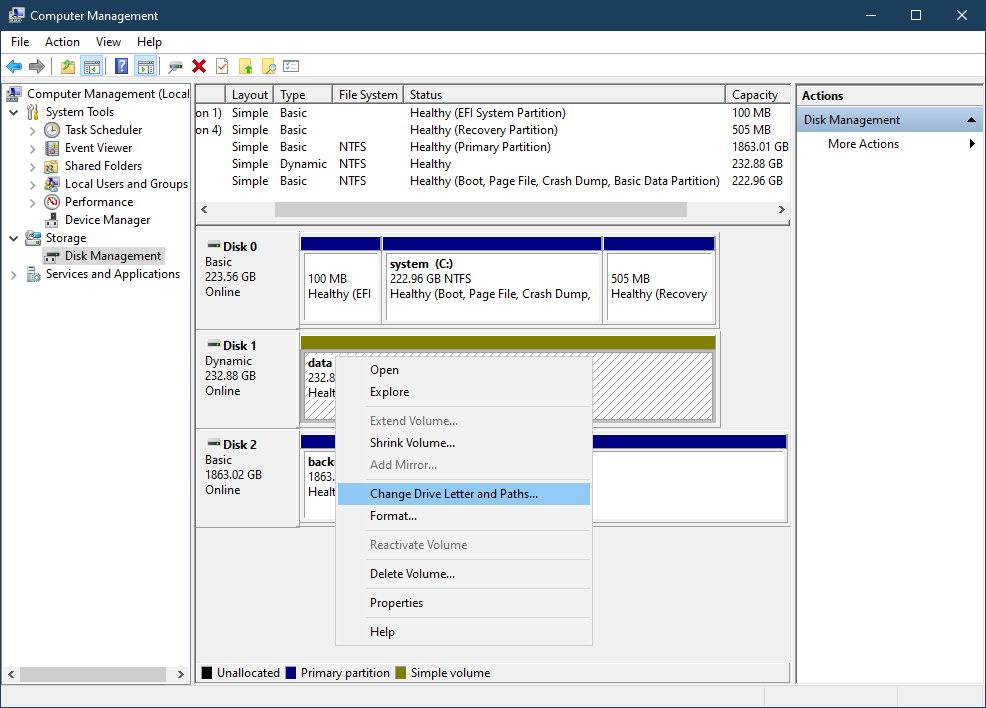Viewport: 986px width, 708px height.
Task: Open the Action menu in menu bar
Action: pos(62,42)
